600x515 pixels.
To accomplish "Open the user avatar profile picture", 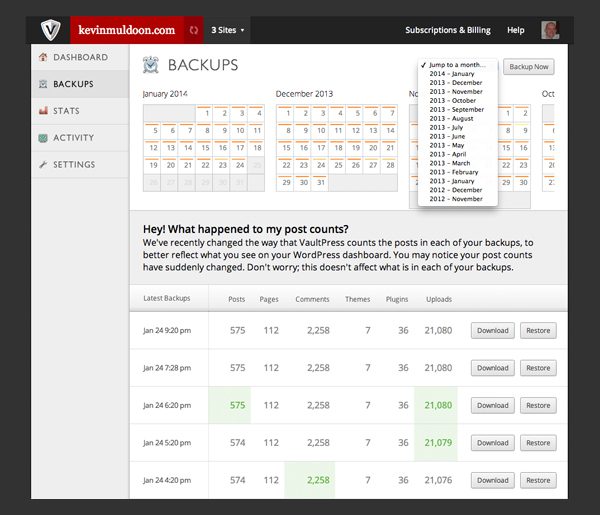I will pos(551,30).
